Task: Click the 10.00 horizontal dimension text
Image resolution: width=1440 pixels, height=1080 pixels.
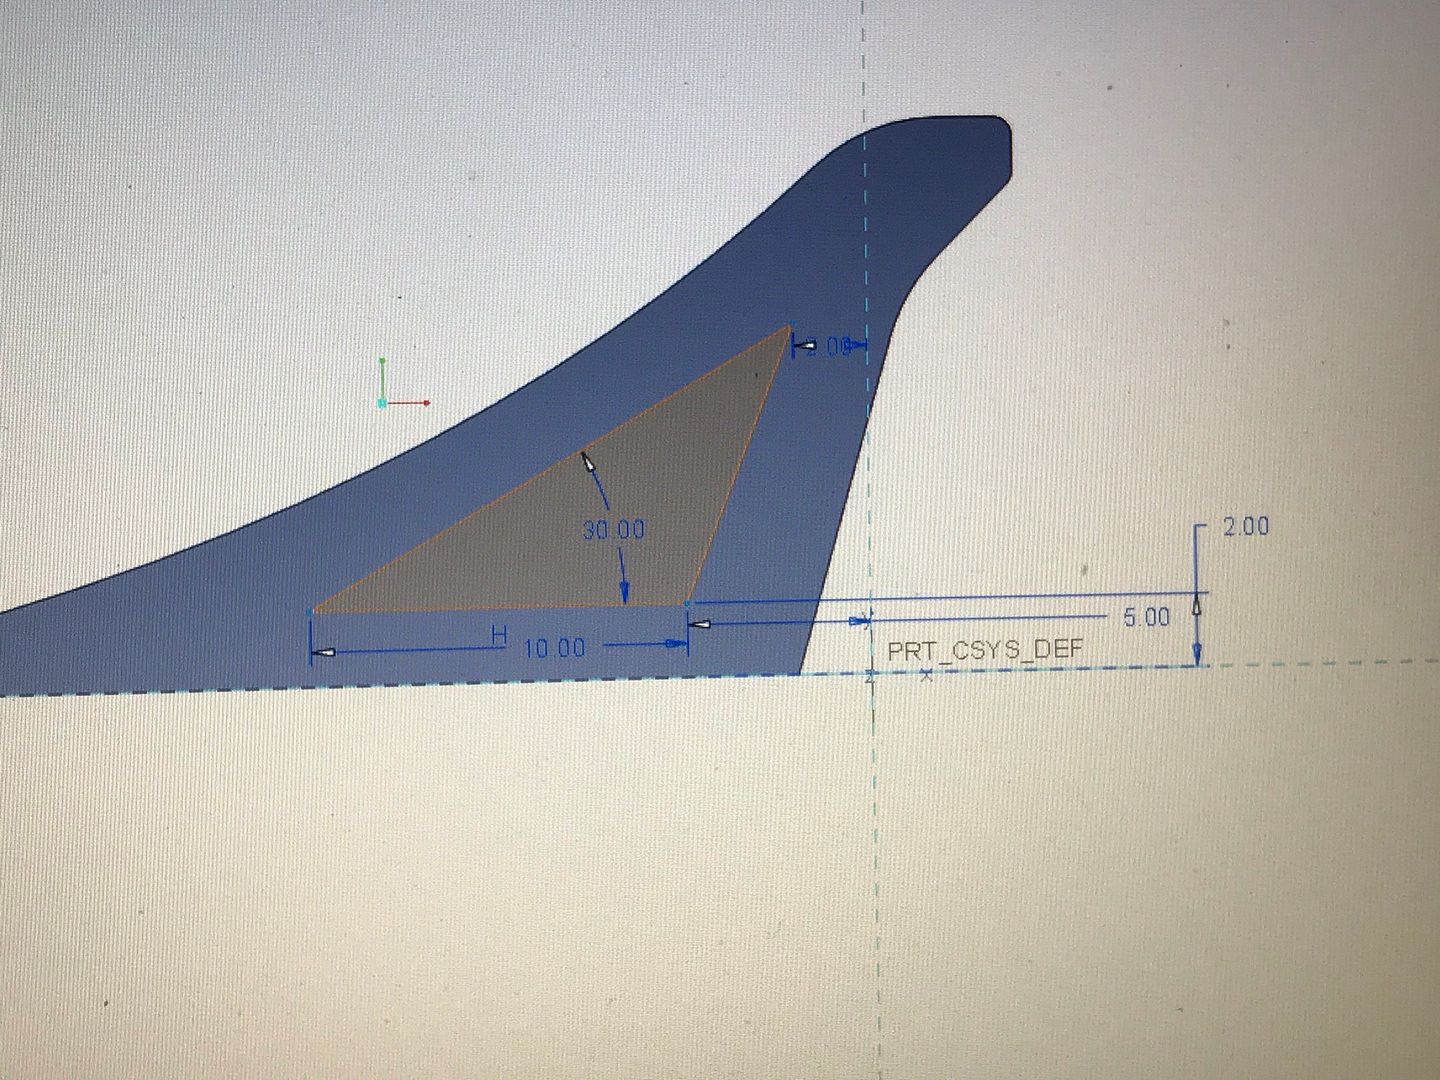Action: pos(554,648)
